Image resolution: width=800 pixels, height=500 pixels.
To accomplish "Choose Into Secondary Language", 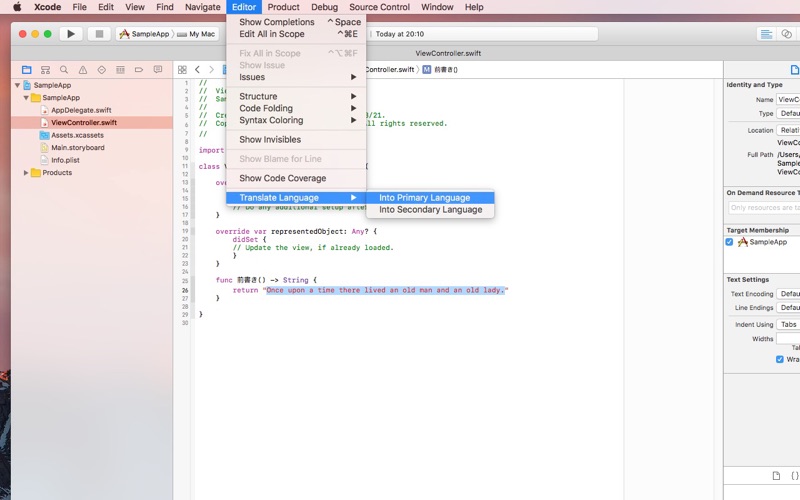I will tap(430, 210).
